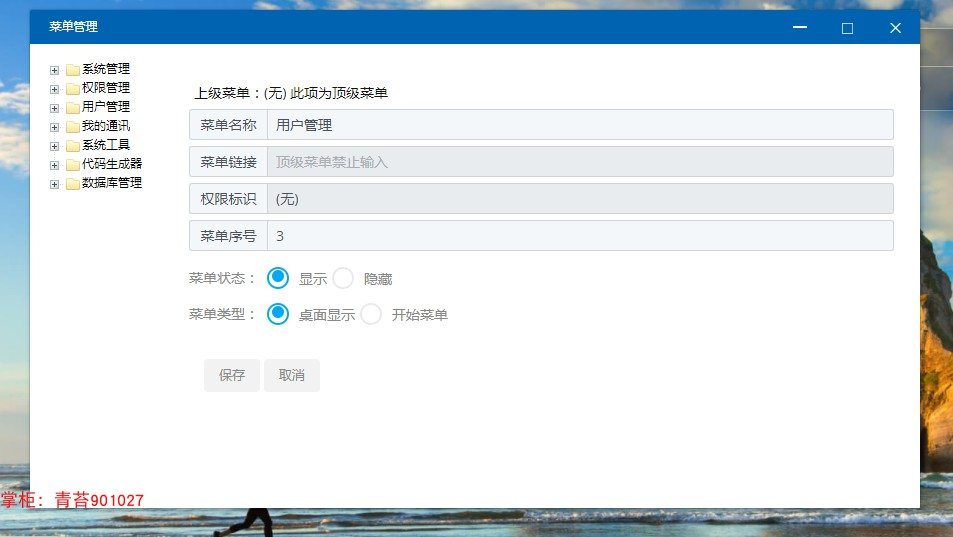Select the 我的通讯 tree label
Image resolution: width=953 pixels, height=537 pixels.
click(x=106, y=126)
